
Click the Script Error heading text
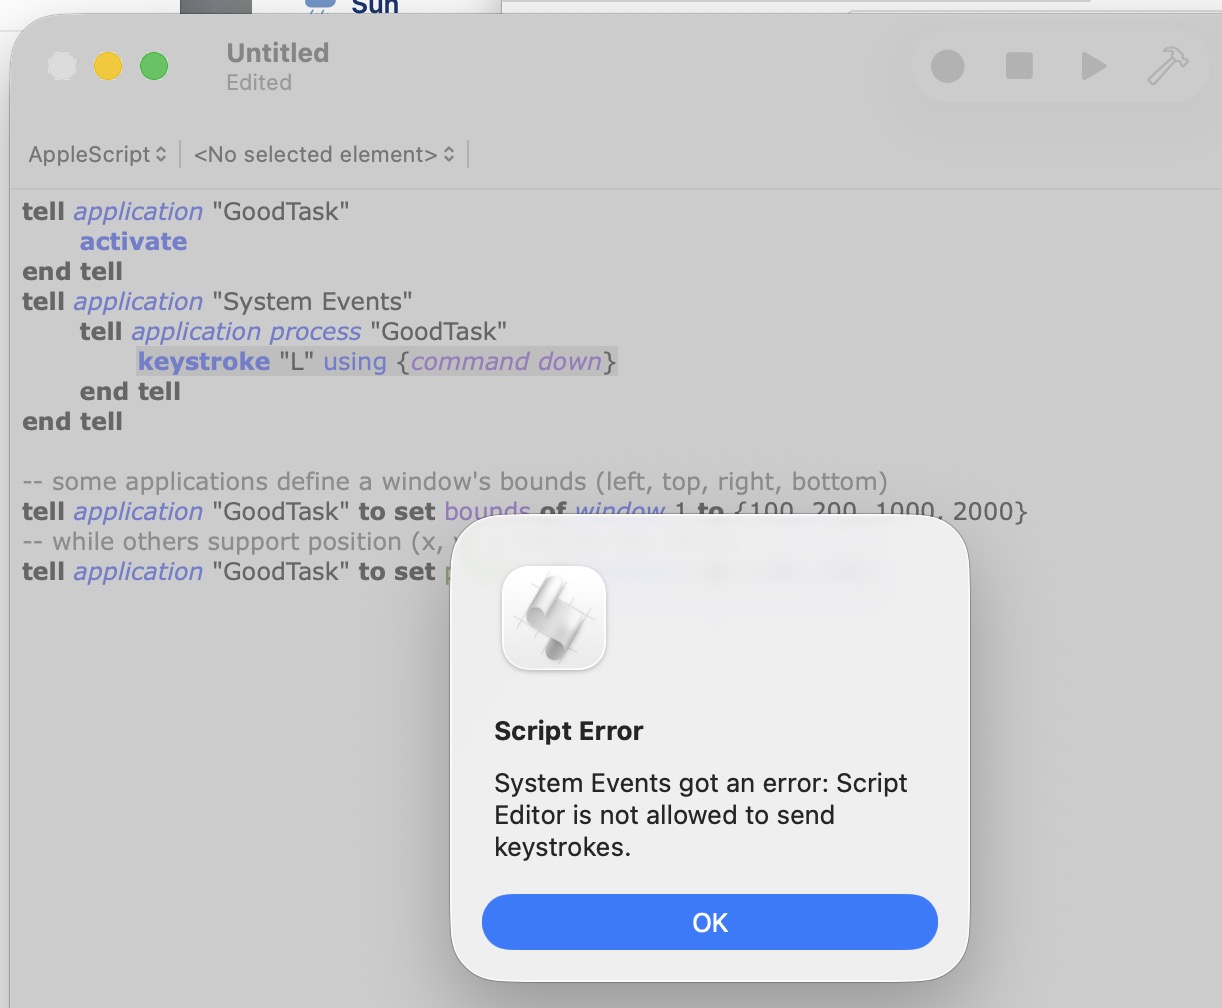pos(568,731)
